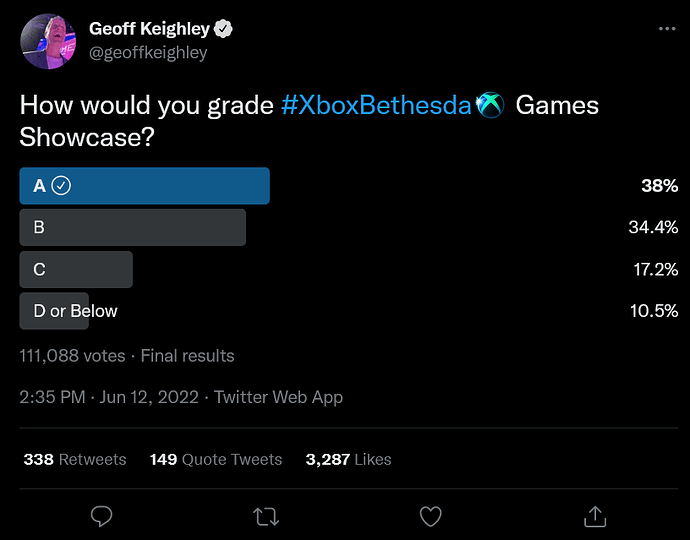Screen dimensions: 690x540
Task: Click the Xbox logo emoji in tweet
Action: click(491, 105)
